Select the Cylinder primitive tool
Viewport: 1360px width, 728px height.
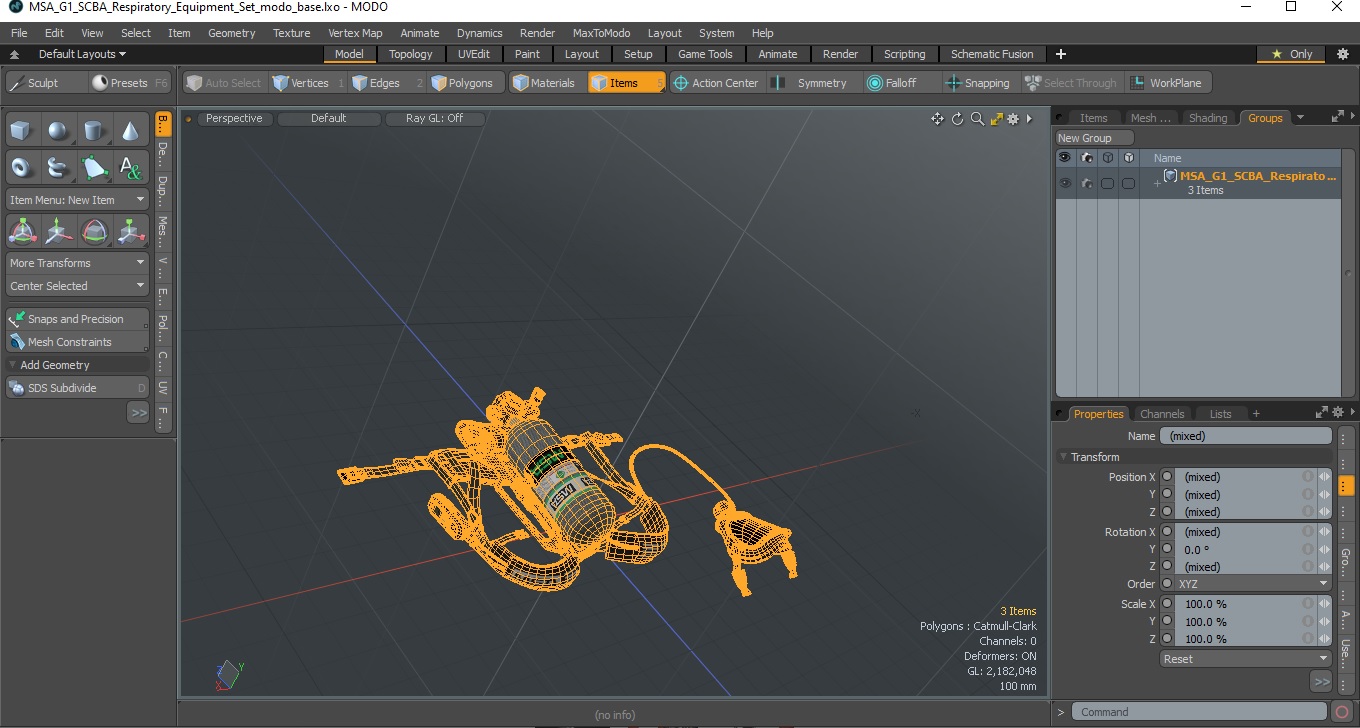pos(95,130)
